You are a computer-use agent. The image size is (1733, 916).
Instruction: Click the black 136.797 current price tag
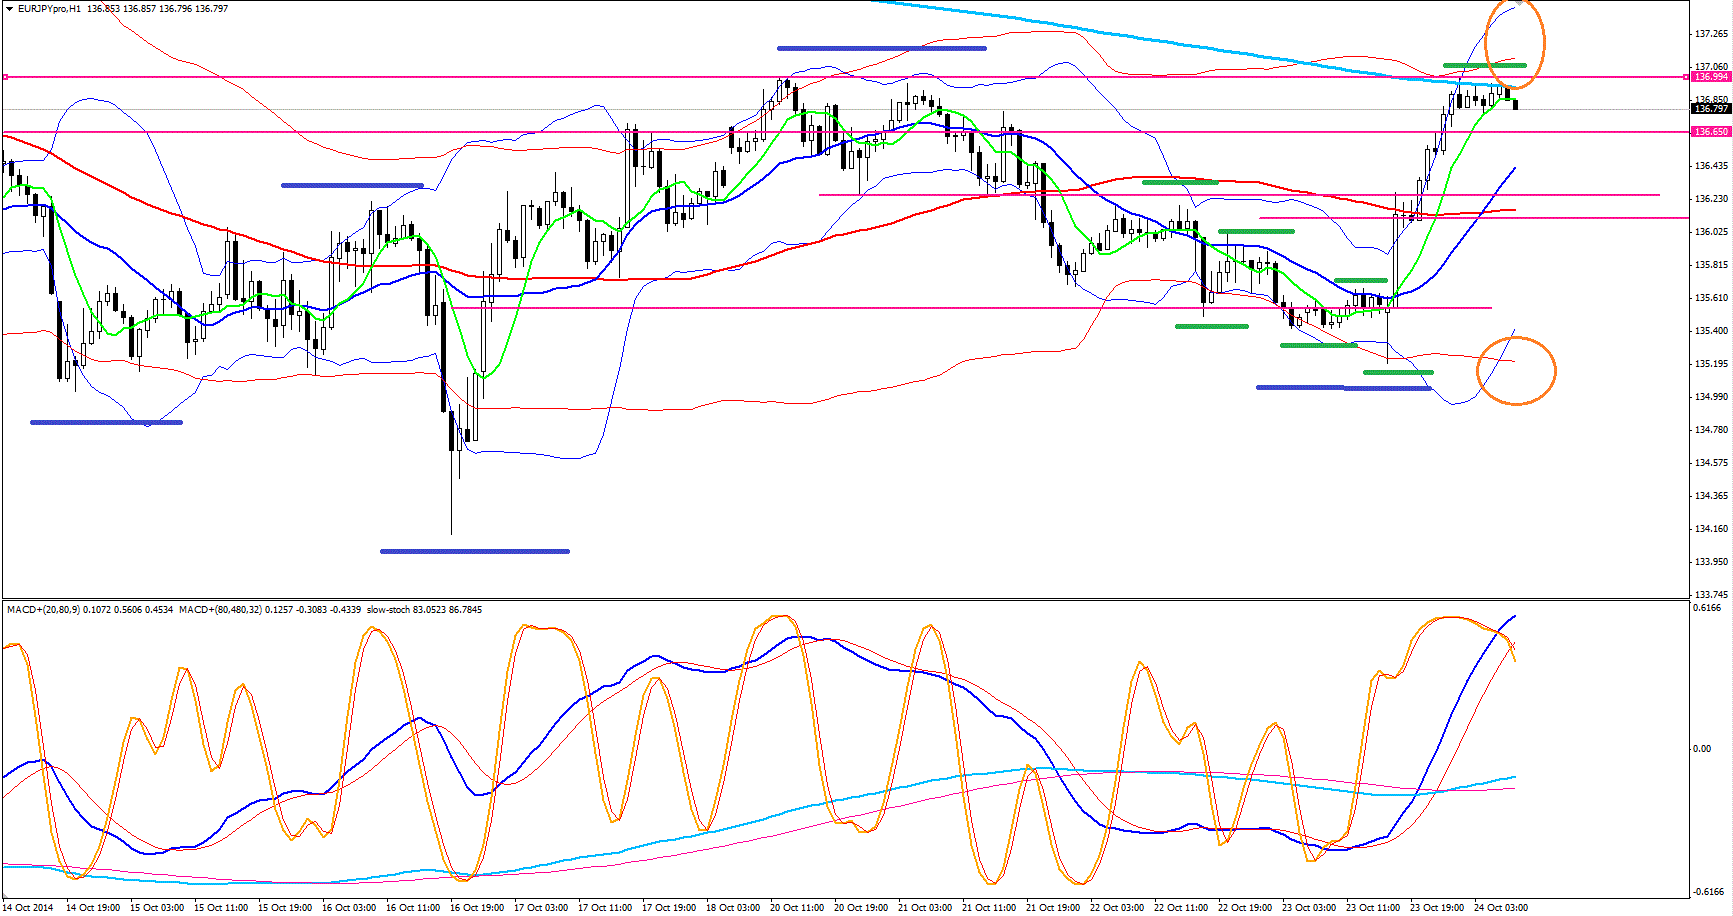pyautogui.click(x=1711, y=109)
